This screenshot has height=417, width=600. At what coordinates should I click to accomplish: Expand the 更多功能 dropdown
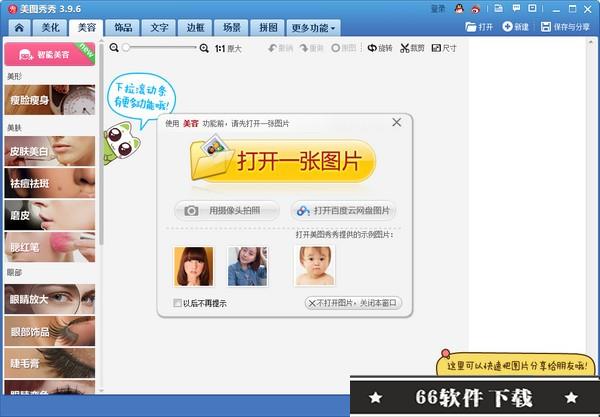click(313, 28)
